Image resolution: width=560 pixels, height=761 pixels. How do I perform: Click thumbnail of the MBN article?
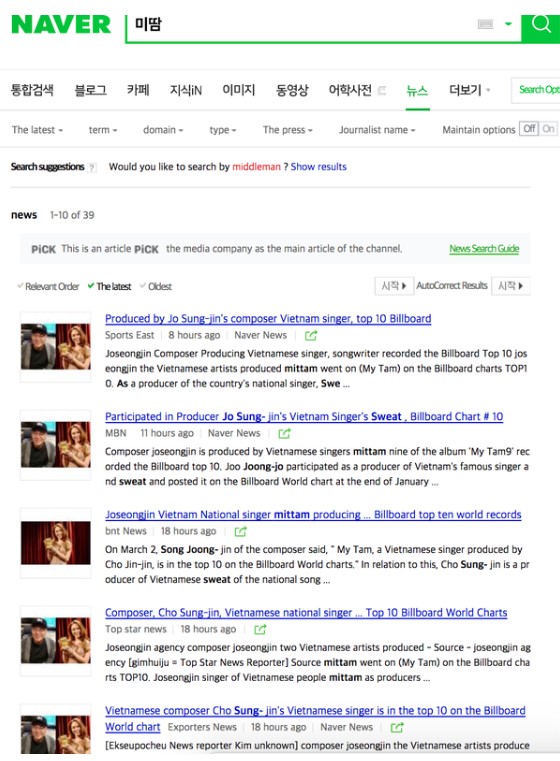point(55,445)
